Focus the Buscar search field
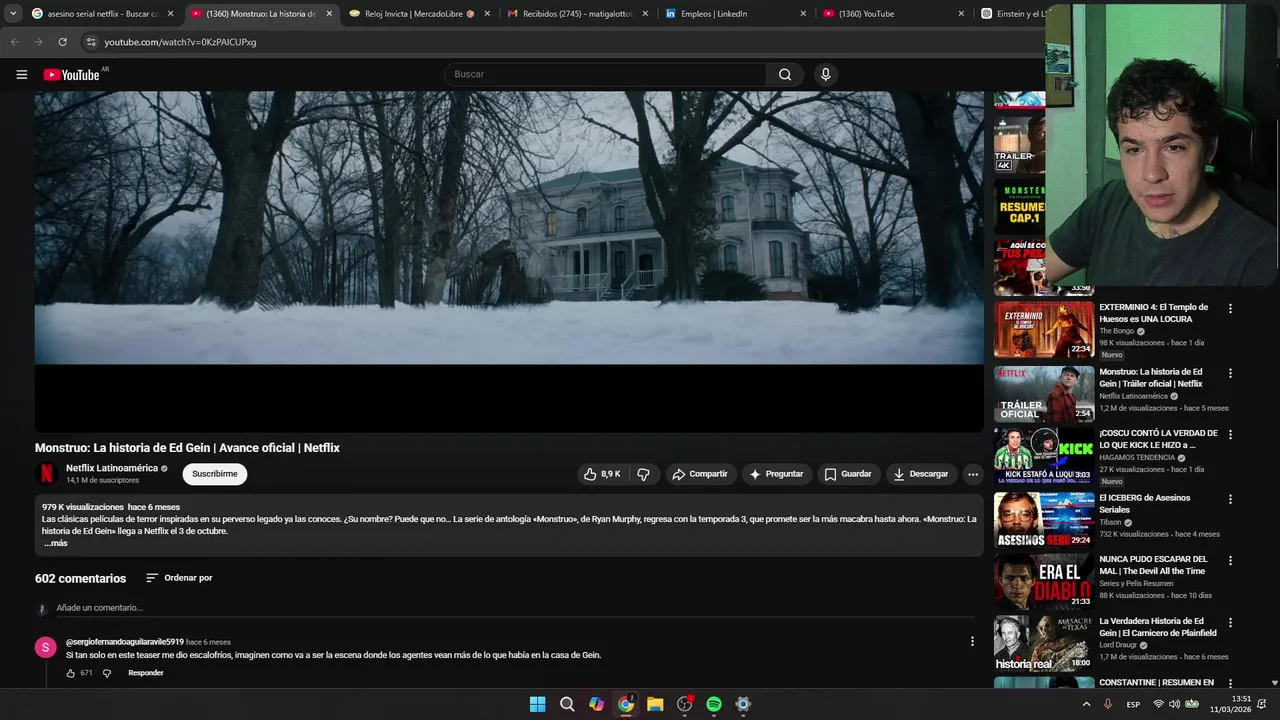The height and width of the screenshot is (720, 1280). [607, 74]
